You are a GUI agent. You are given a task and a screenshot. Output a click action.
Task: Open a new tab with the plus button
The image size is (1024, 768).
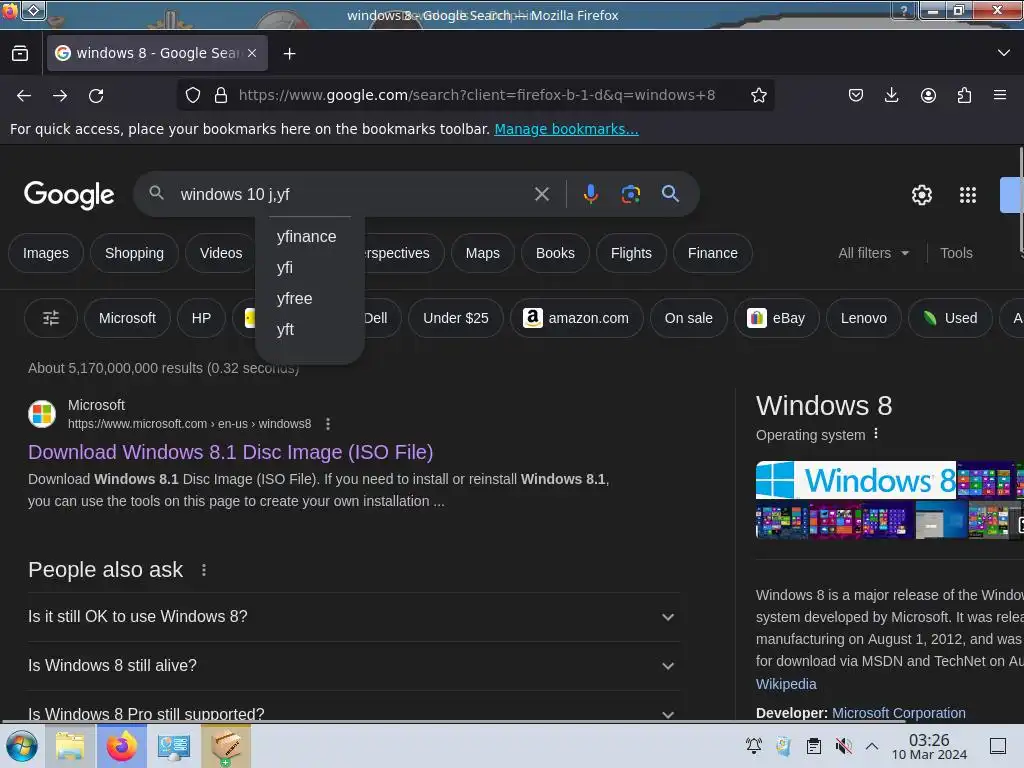pos(289,54)
